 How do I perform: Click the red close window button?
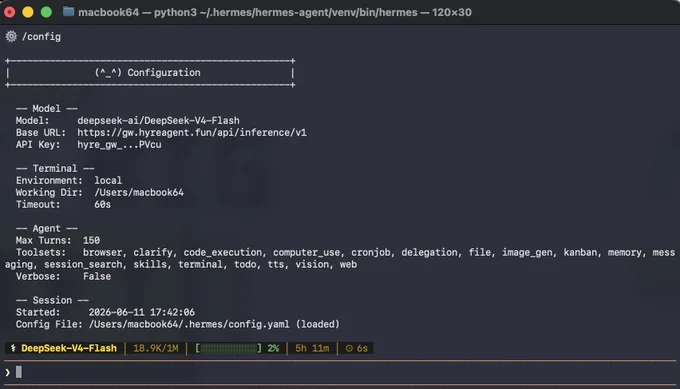(10, 12)
